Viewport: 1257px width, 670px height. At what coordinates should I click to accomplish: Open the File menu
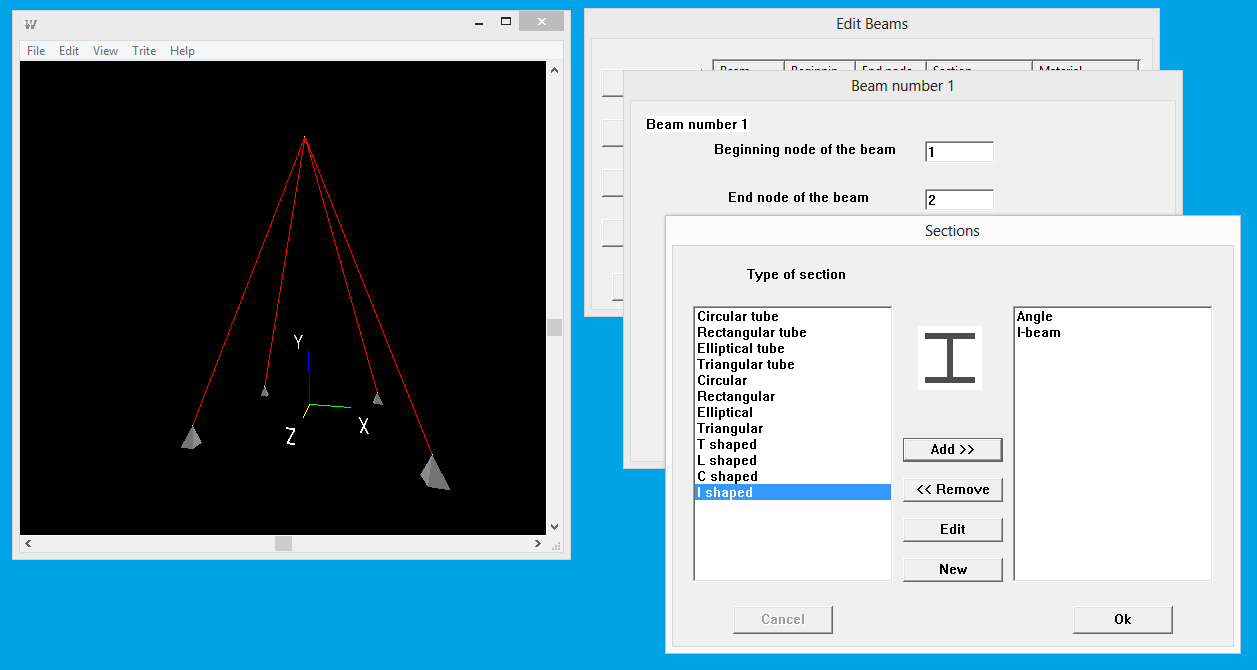point(36,51)
